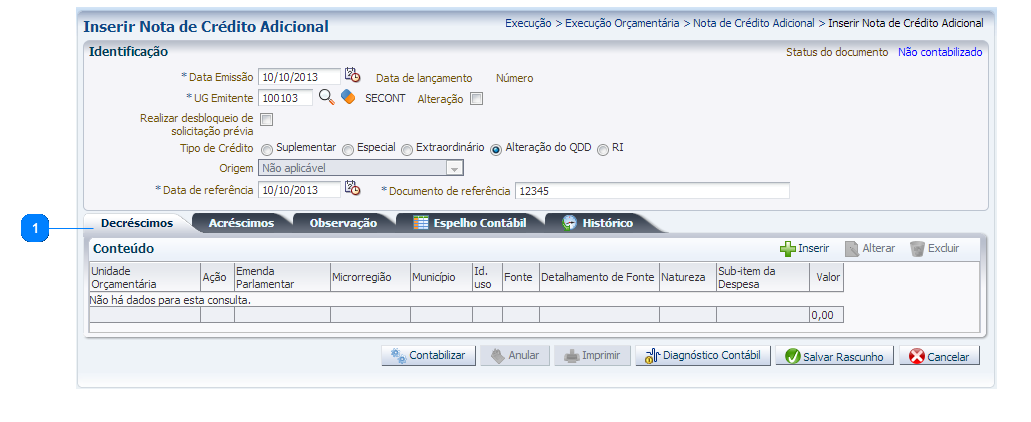
Task: Click the UG Emitente magnifier search icon
Action: [326, 97]
